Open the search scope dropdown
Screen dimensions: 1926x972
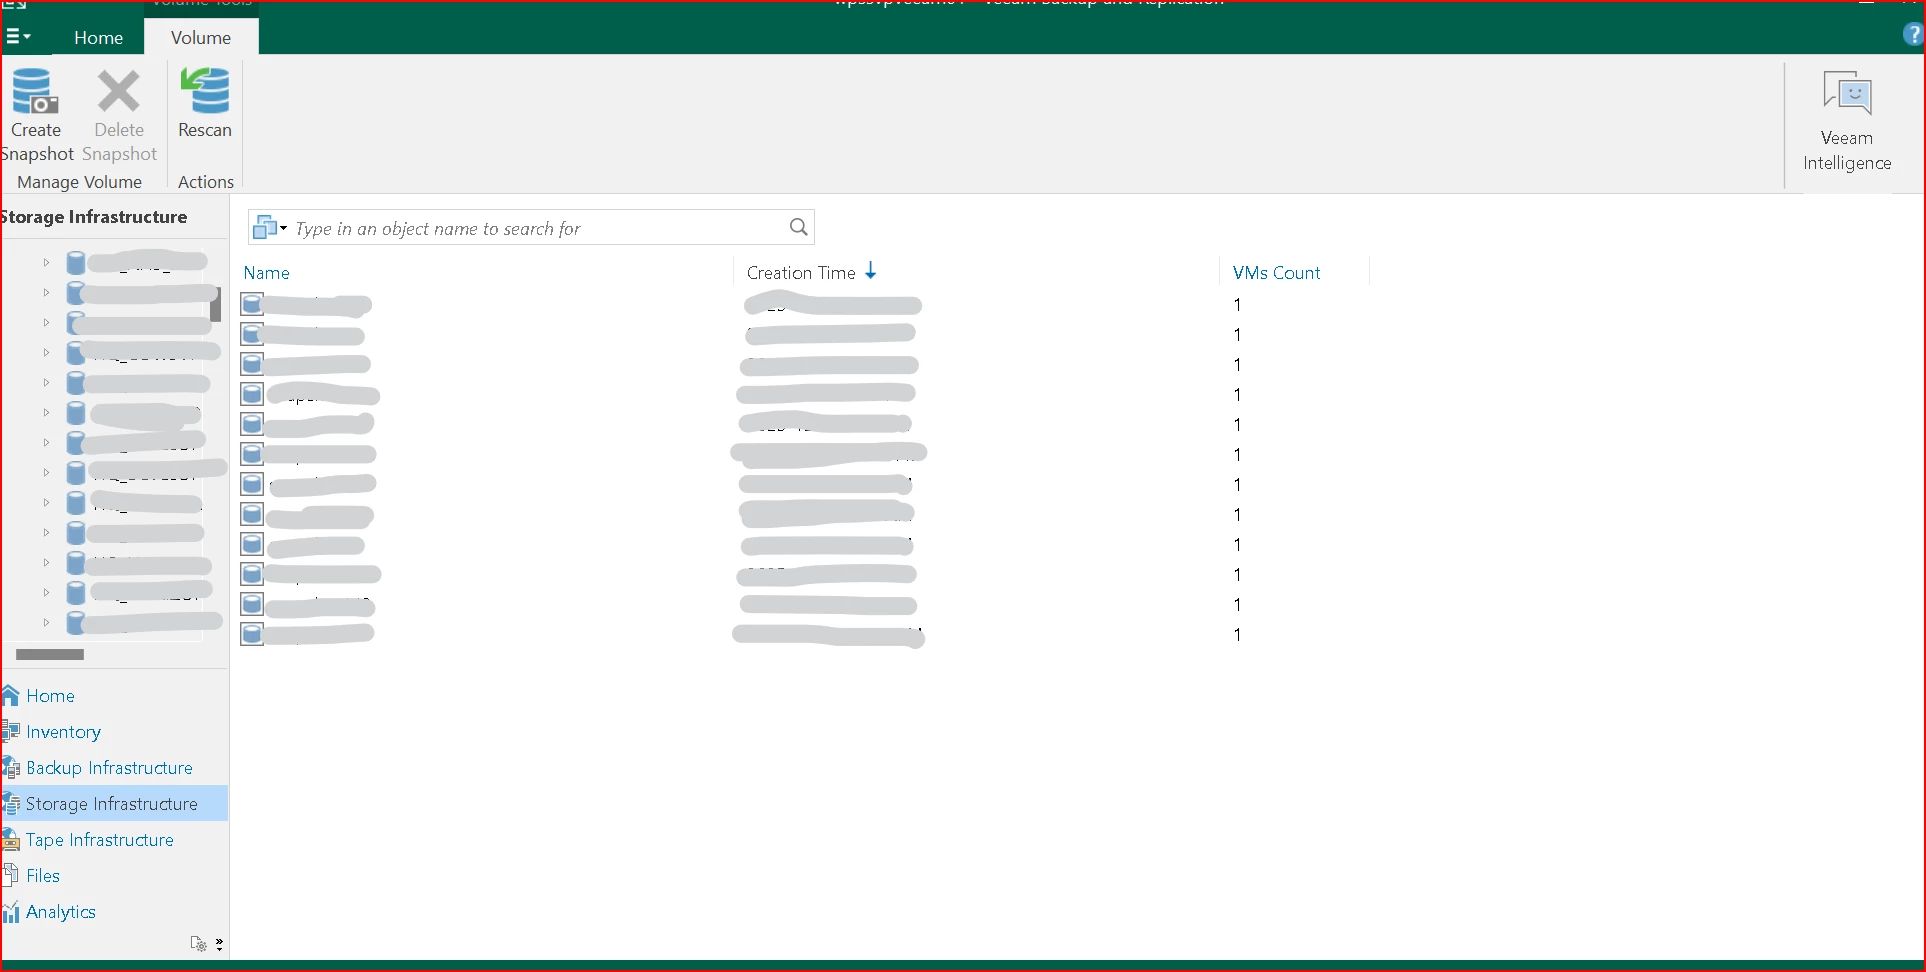[x=269, y=228]
